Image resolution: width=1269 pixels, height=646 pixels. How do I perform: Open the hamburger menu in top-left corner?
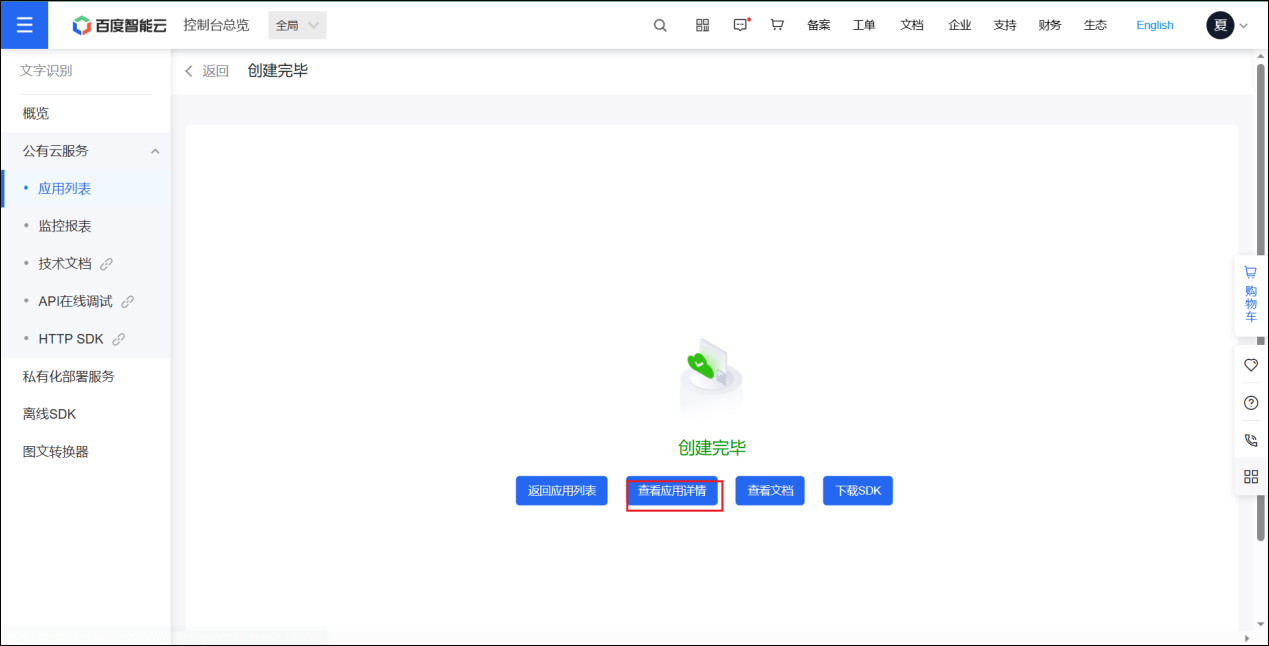(x=24, y=25)
